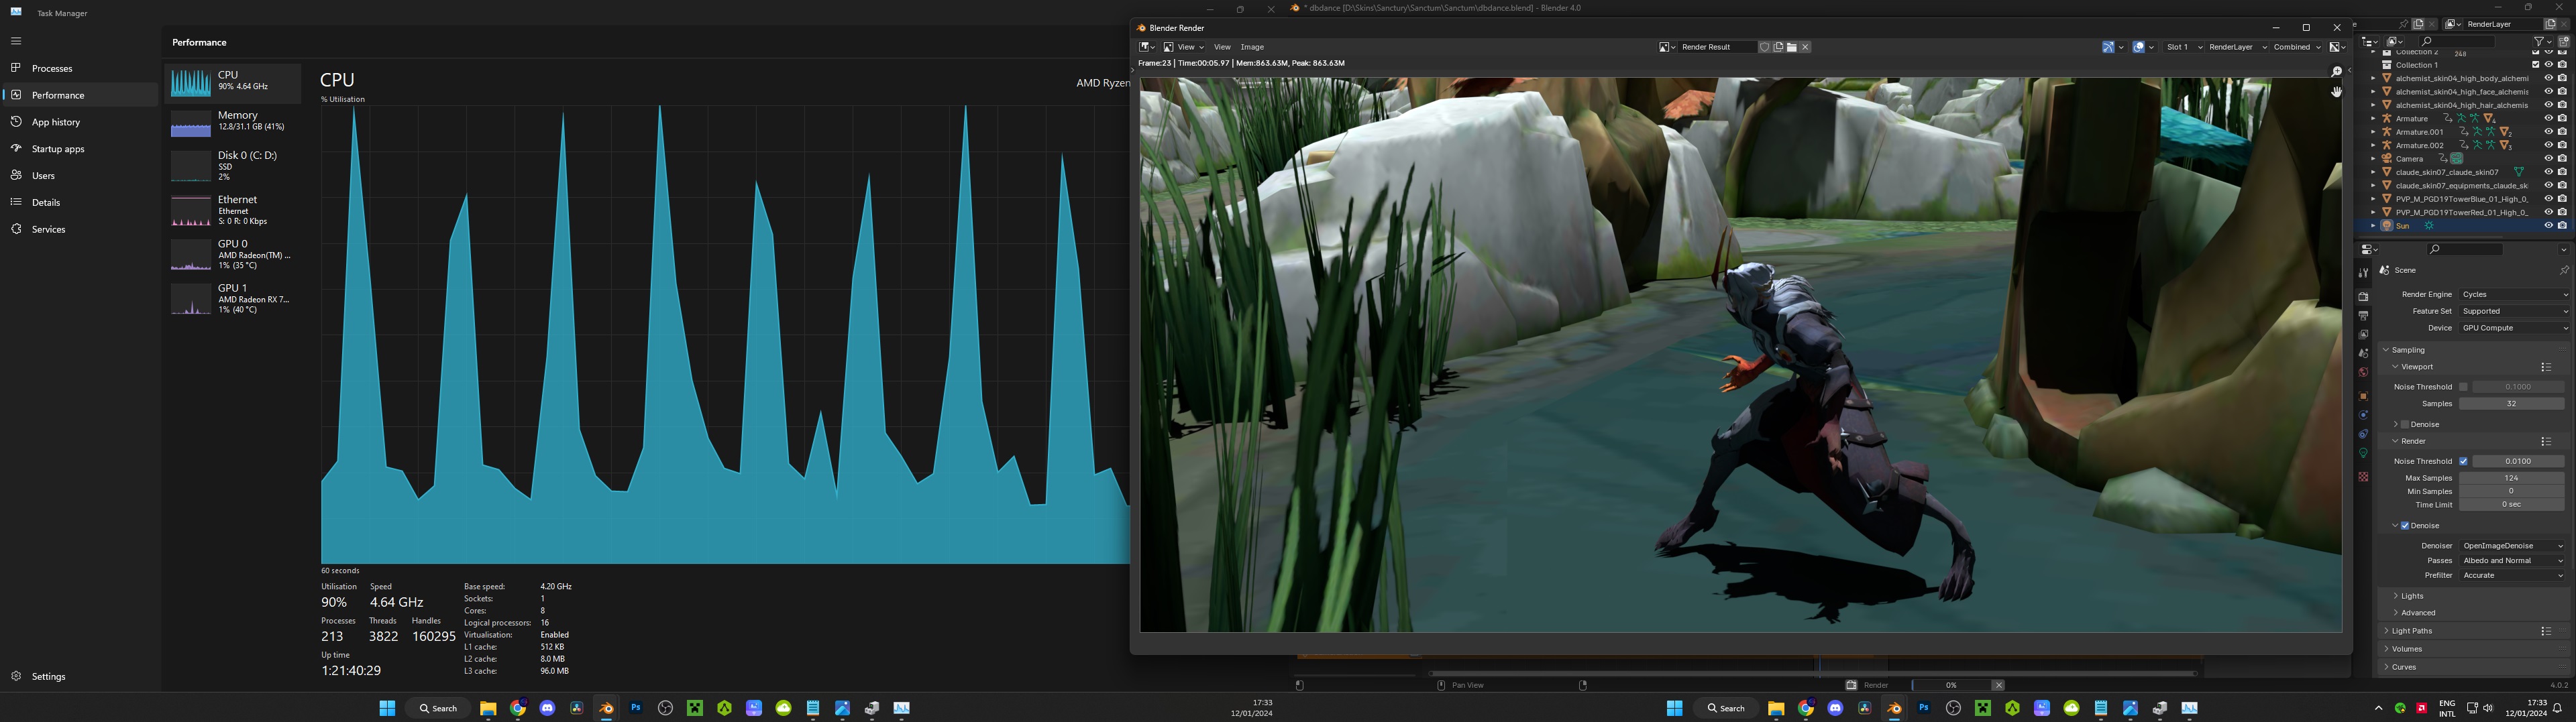Hide the Sun object with its eye icon
The height and width of the screenshot is (722, 2576).
(2548, 226)
